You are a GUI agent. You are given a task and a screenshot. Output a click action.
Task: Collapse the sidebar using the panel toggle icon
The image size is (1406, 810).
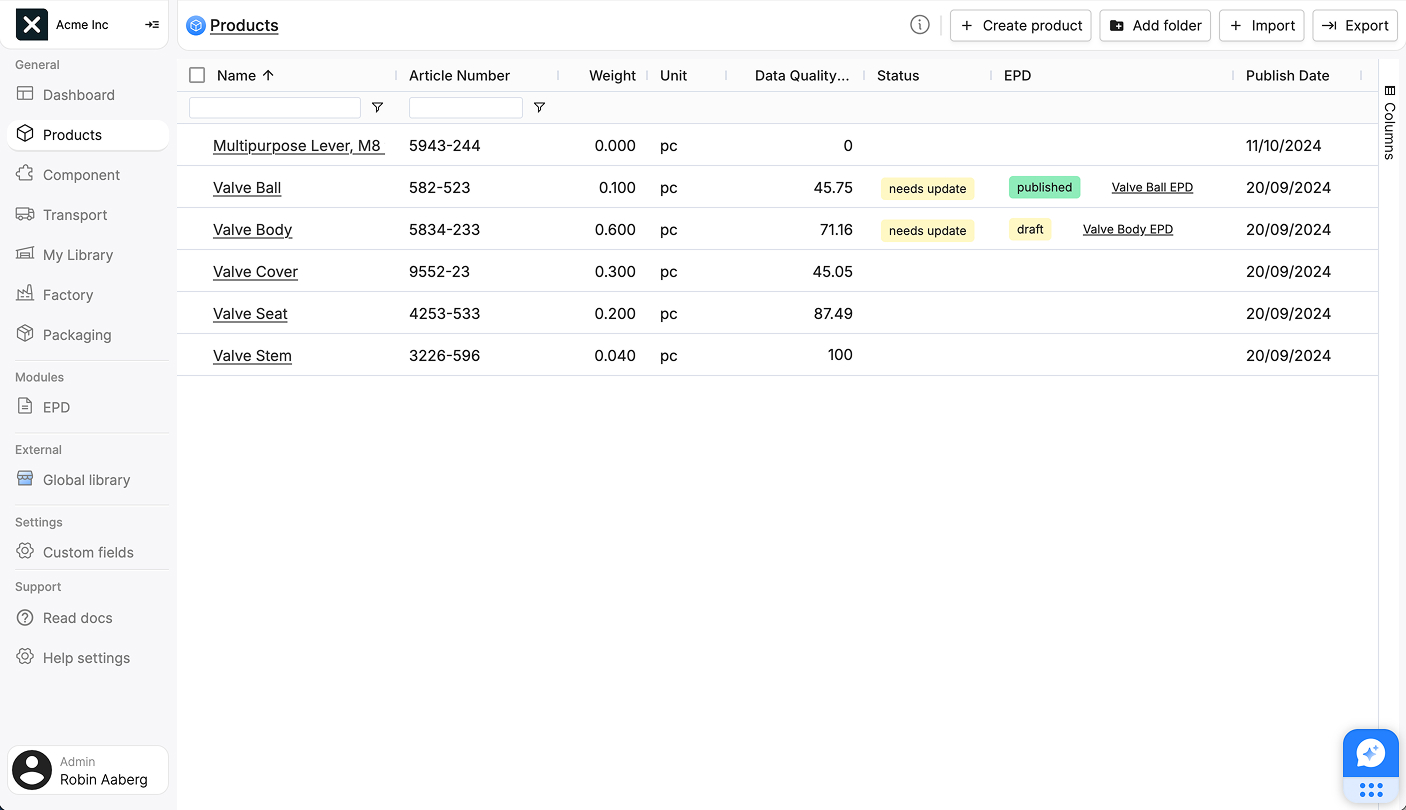pos(152,24)
